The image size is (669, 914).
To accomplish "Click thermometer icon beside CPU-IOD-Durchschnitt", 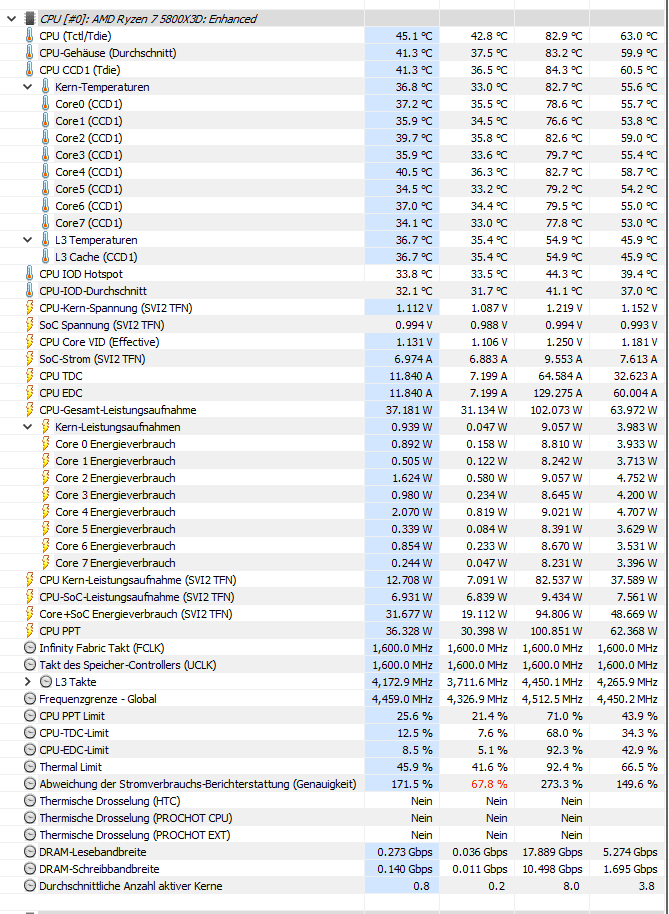I will point(29,291).
